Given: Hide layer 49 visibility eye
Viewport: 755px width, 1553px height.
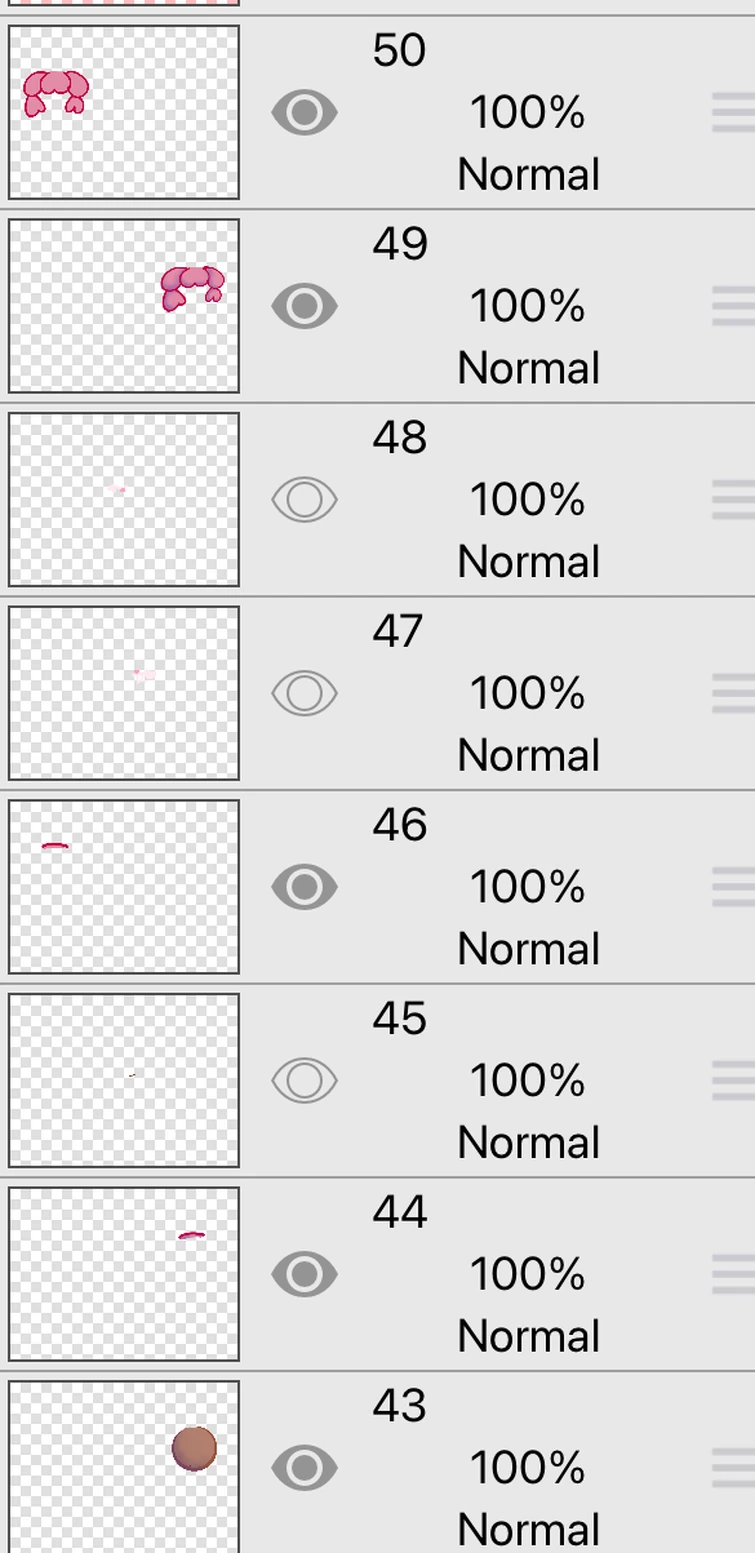Looking at the screenshot, I should 304,306.
